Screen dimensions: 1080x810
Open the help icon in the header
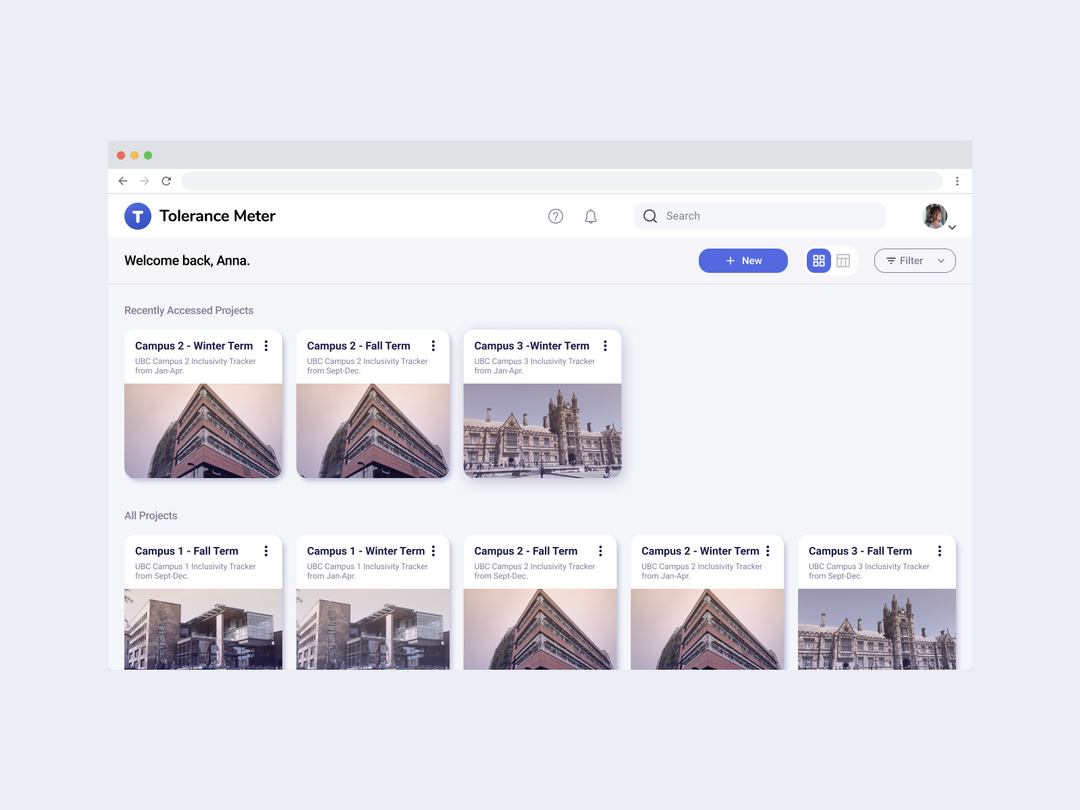pyautogui.click(x=555, y=216)
